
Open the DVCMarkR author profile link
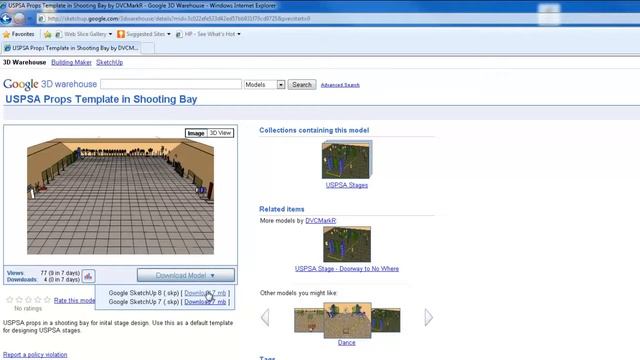[320, 221]
